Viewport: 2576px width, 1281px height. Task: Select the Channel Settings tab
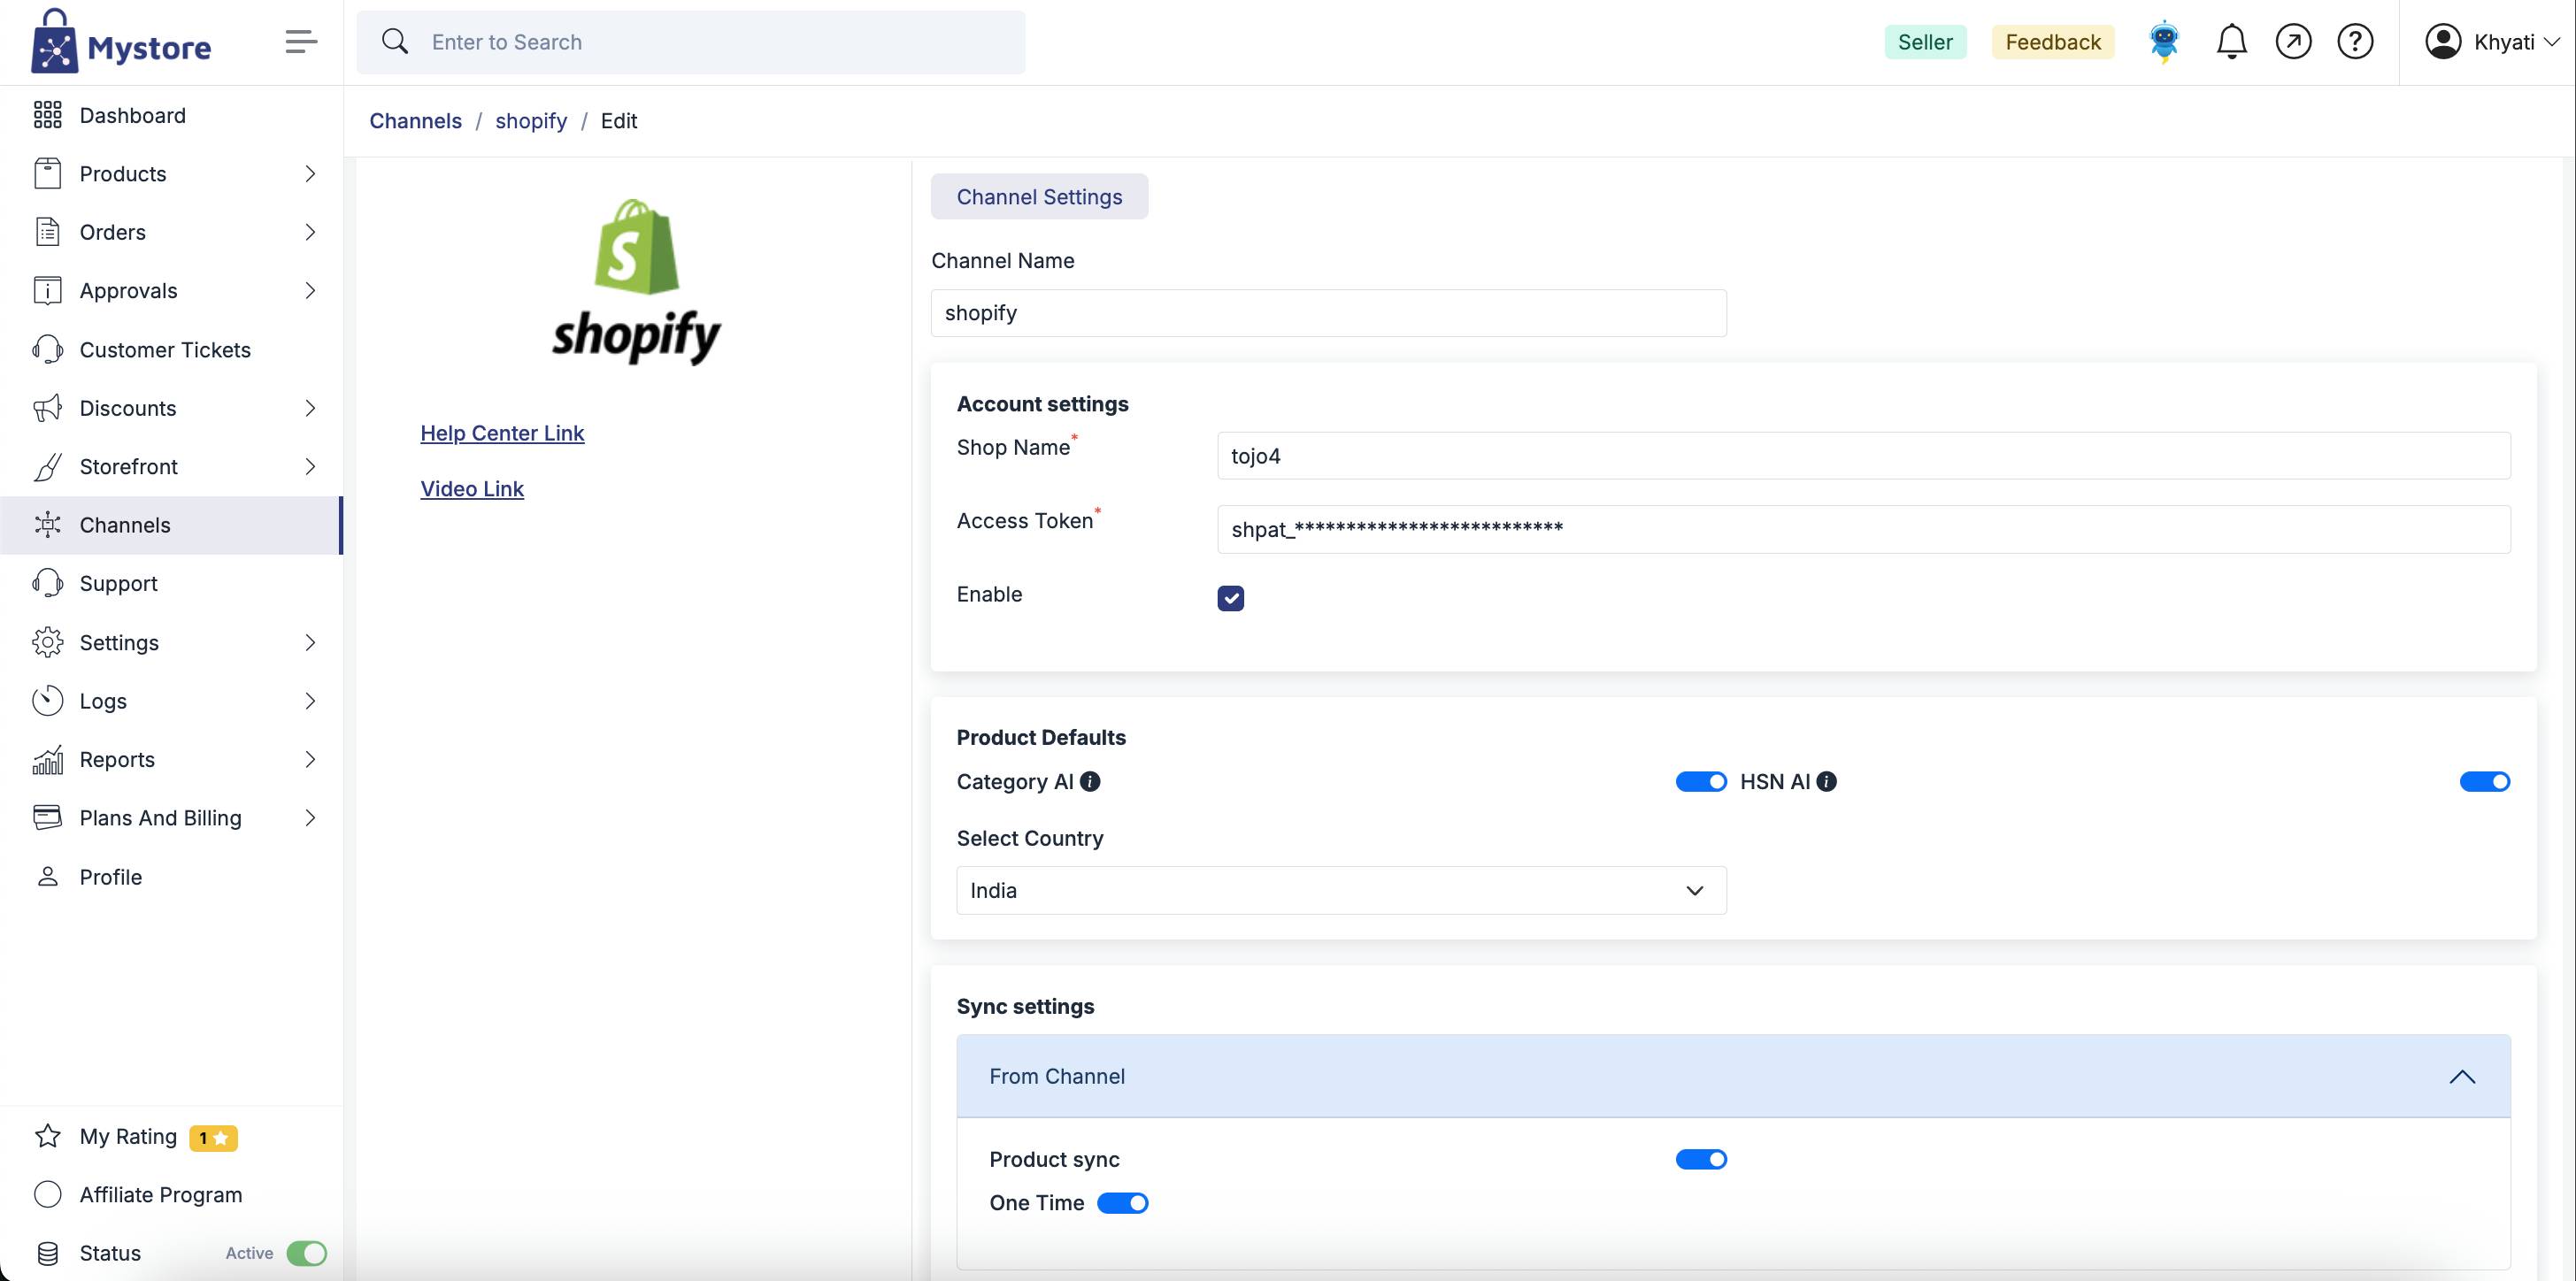click(x=1039, y=197)
